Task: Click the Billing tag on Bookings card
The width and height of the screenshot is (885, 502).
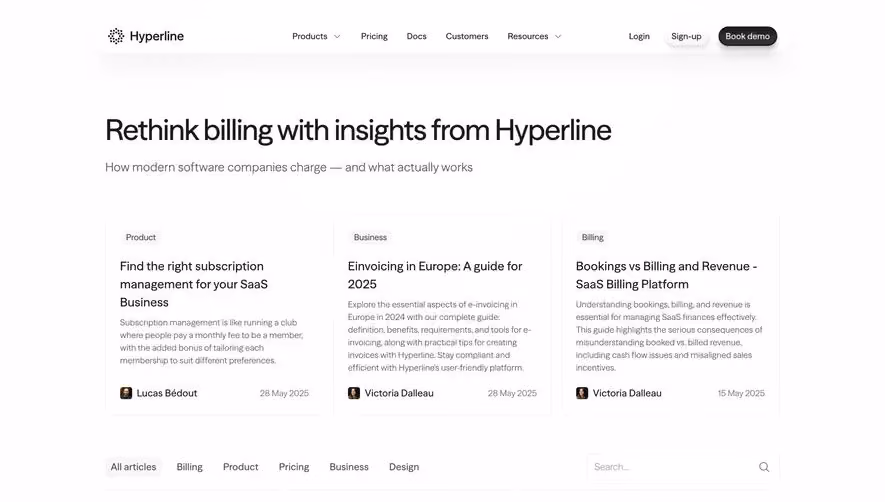Action: 593,237
